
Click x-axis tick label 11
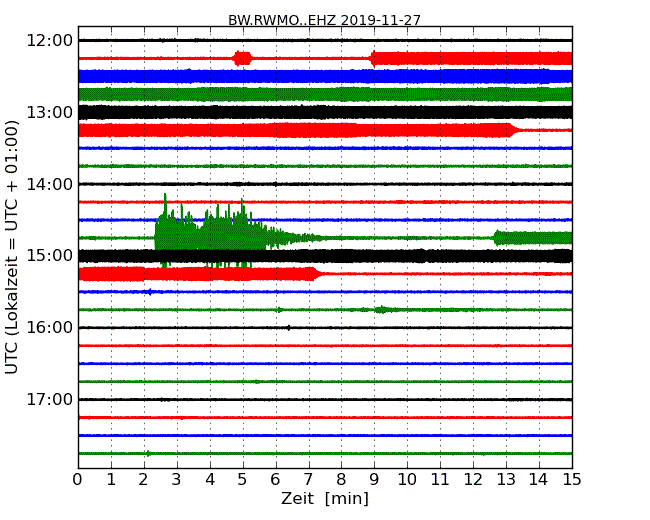coord(440,479)
